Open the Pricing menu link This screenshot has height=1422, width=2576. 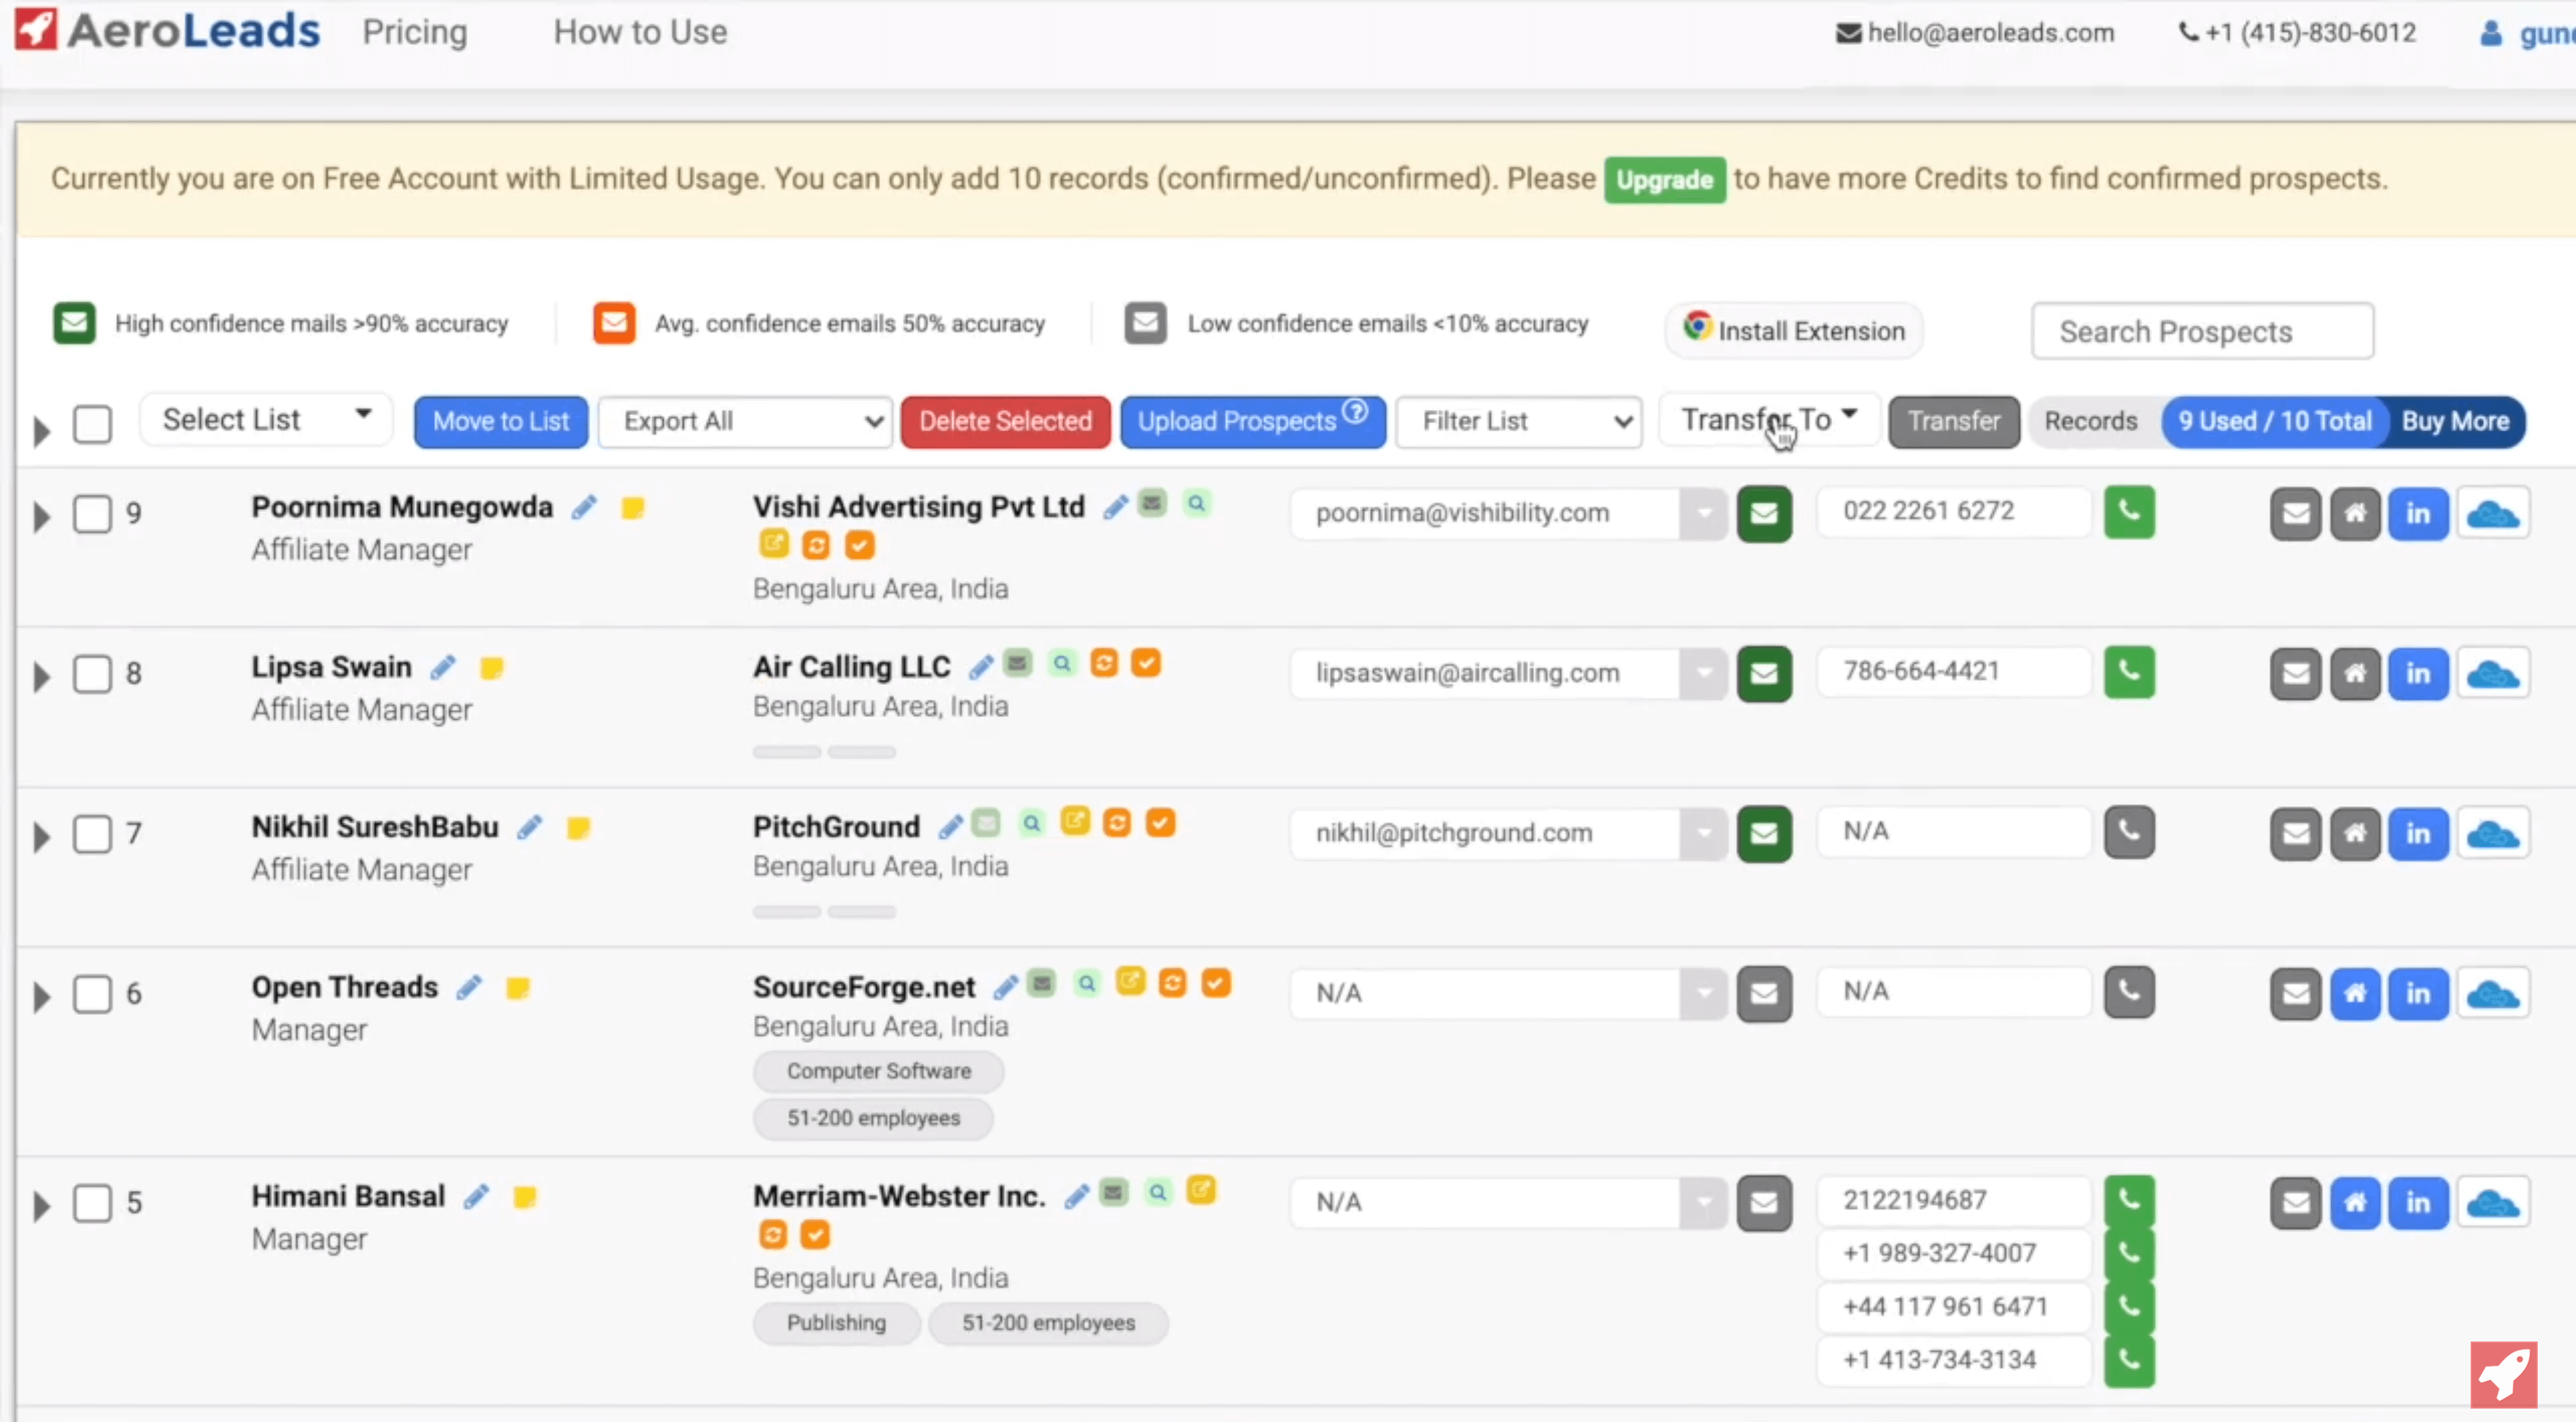tap(414, 32)
